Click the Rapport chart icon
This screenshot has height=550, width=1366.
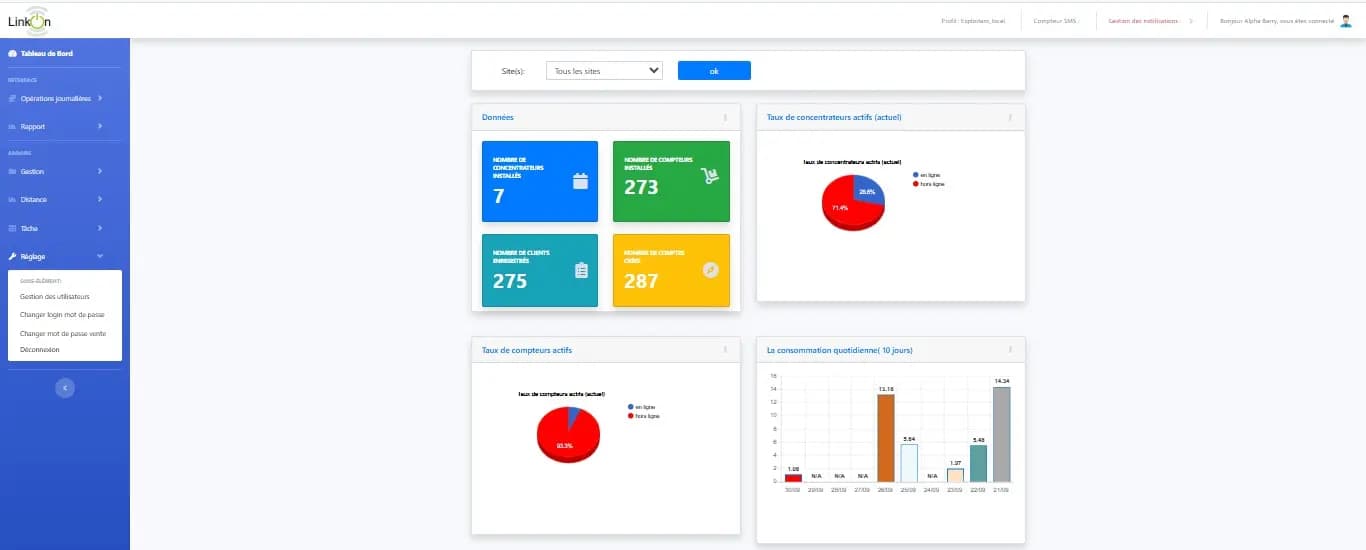(x=12, y=127)
